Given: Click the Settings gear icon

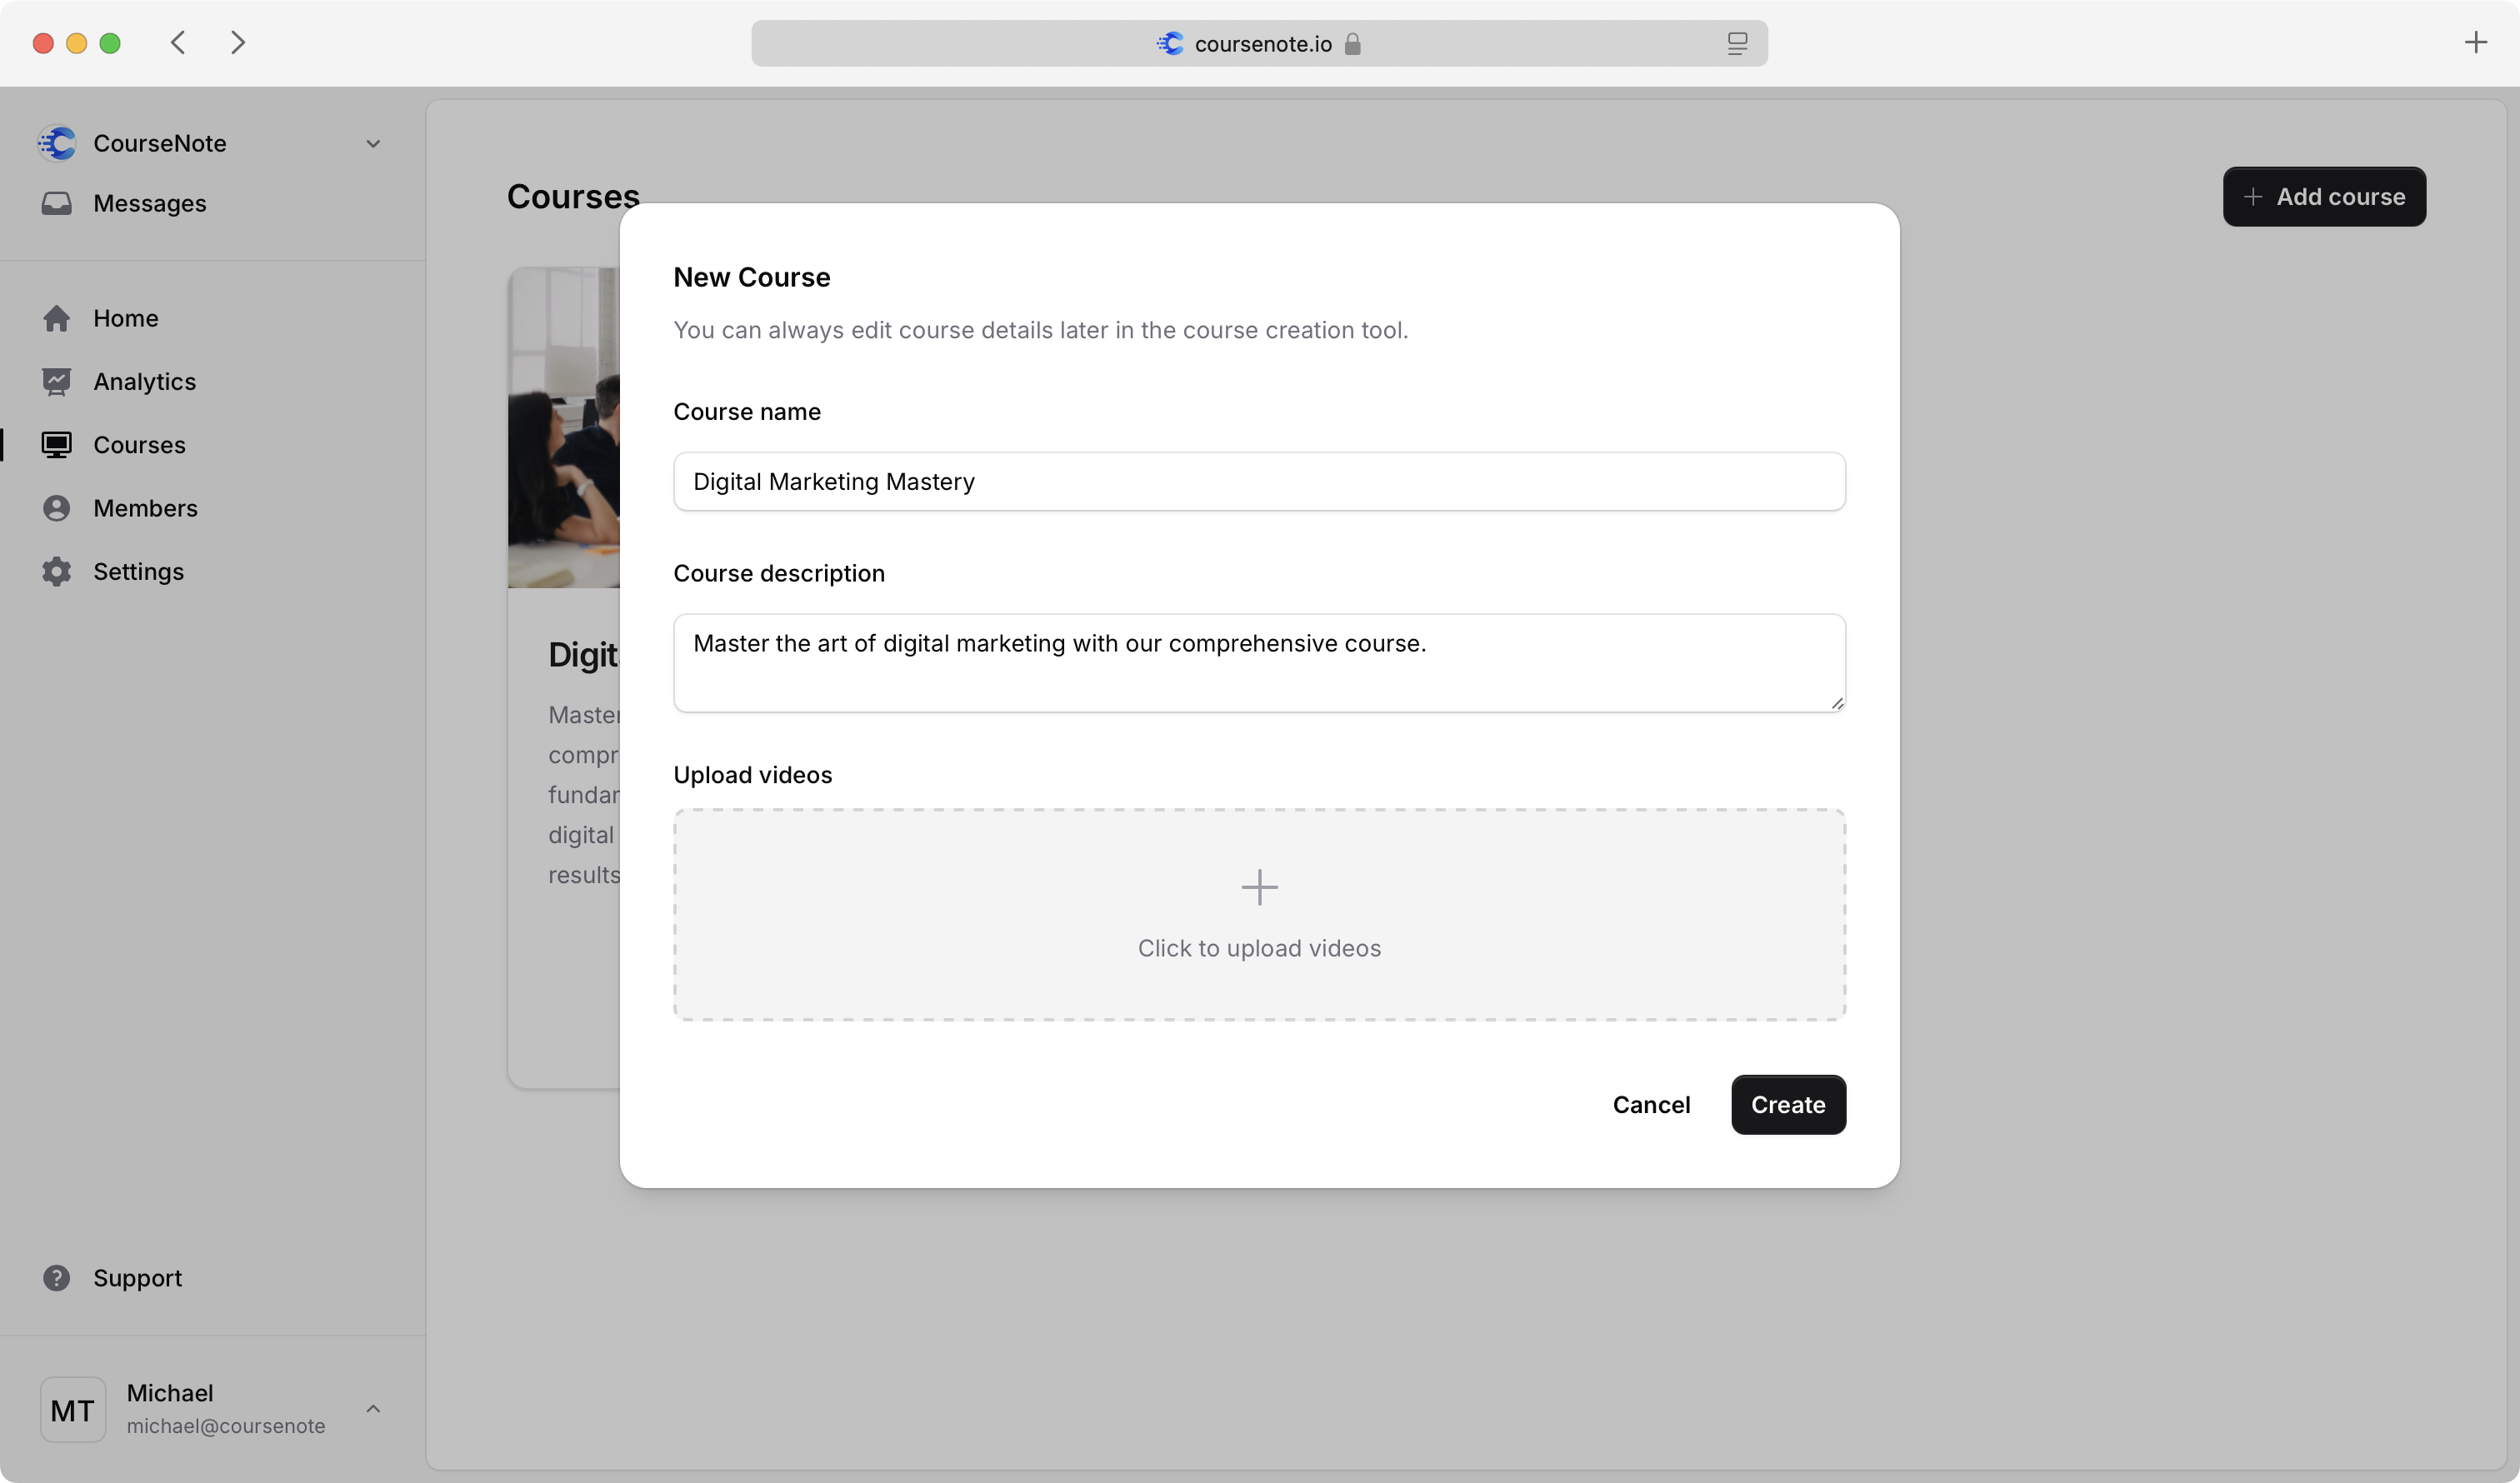Looking at the screenshot, I should 56,571.
